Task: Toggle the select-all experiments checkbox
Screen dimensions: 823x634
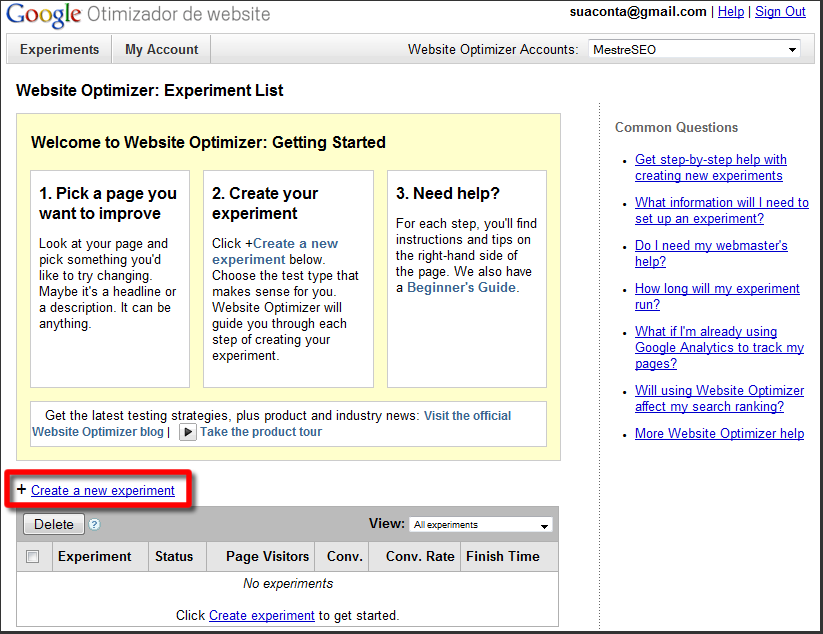Action: [x=33, y=557]
